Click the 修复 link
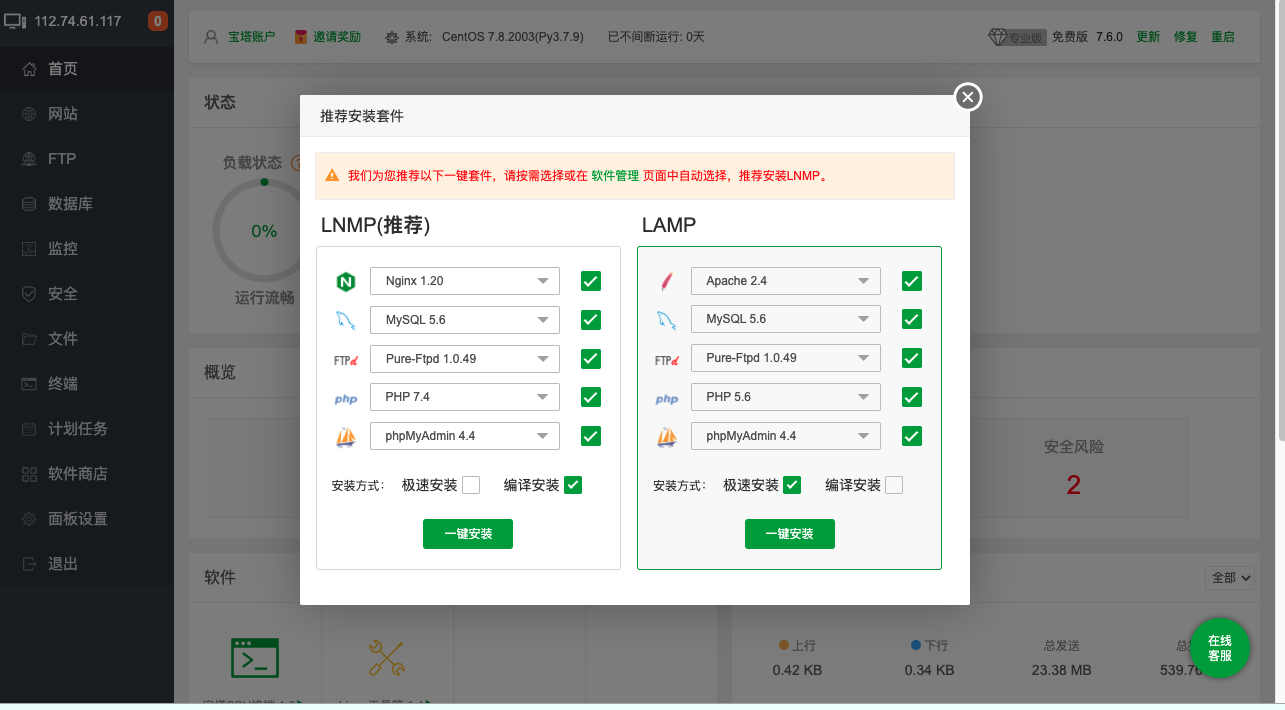The height and width of the screenshot is (710, 1285). click(x=1185, y=37)
